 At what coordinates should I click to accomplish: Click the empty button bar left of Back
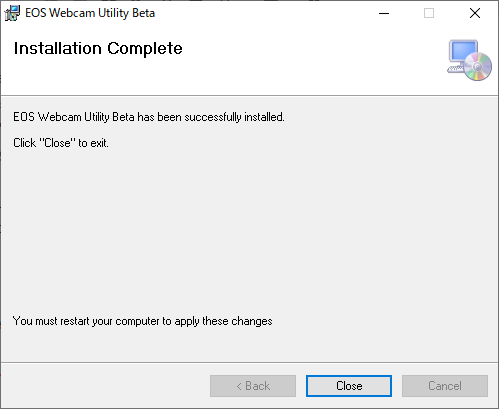click(x=105, y=386)
